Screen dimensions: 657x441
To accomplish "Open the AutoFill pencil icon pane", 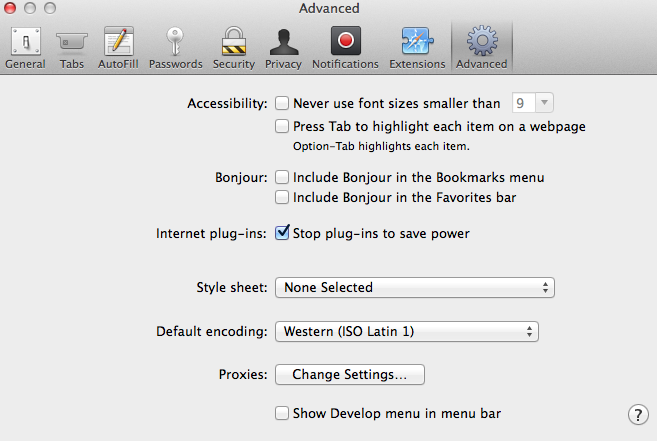I will pyautogui.click(x=118, y=48).
